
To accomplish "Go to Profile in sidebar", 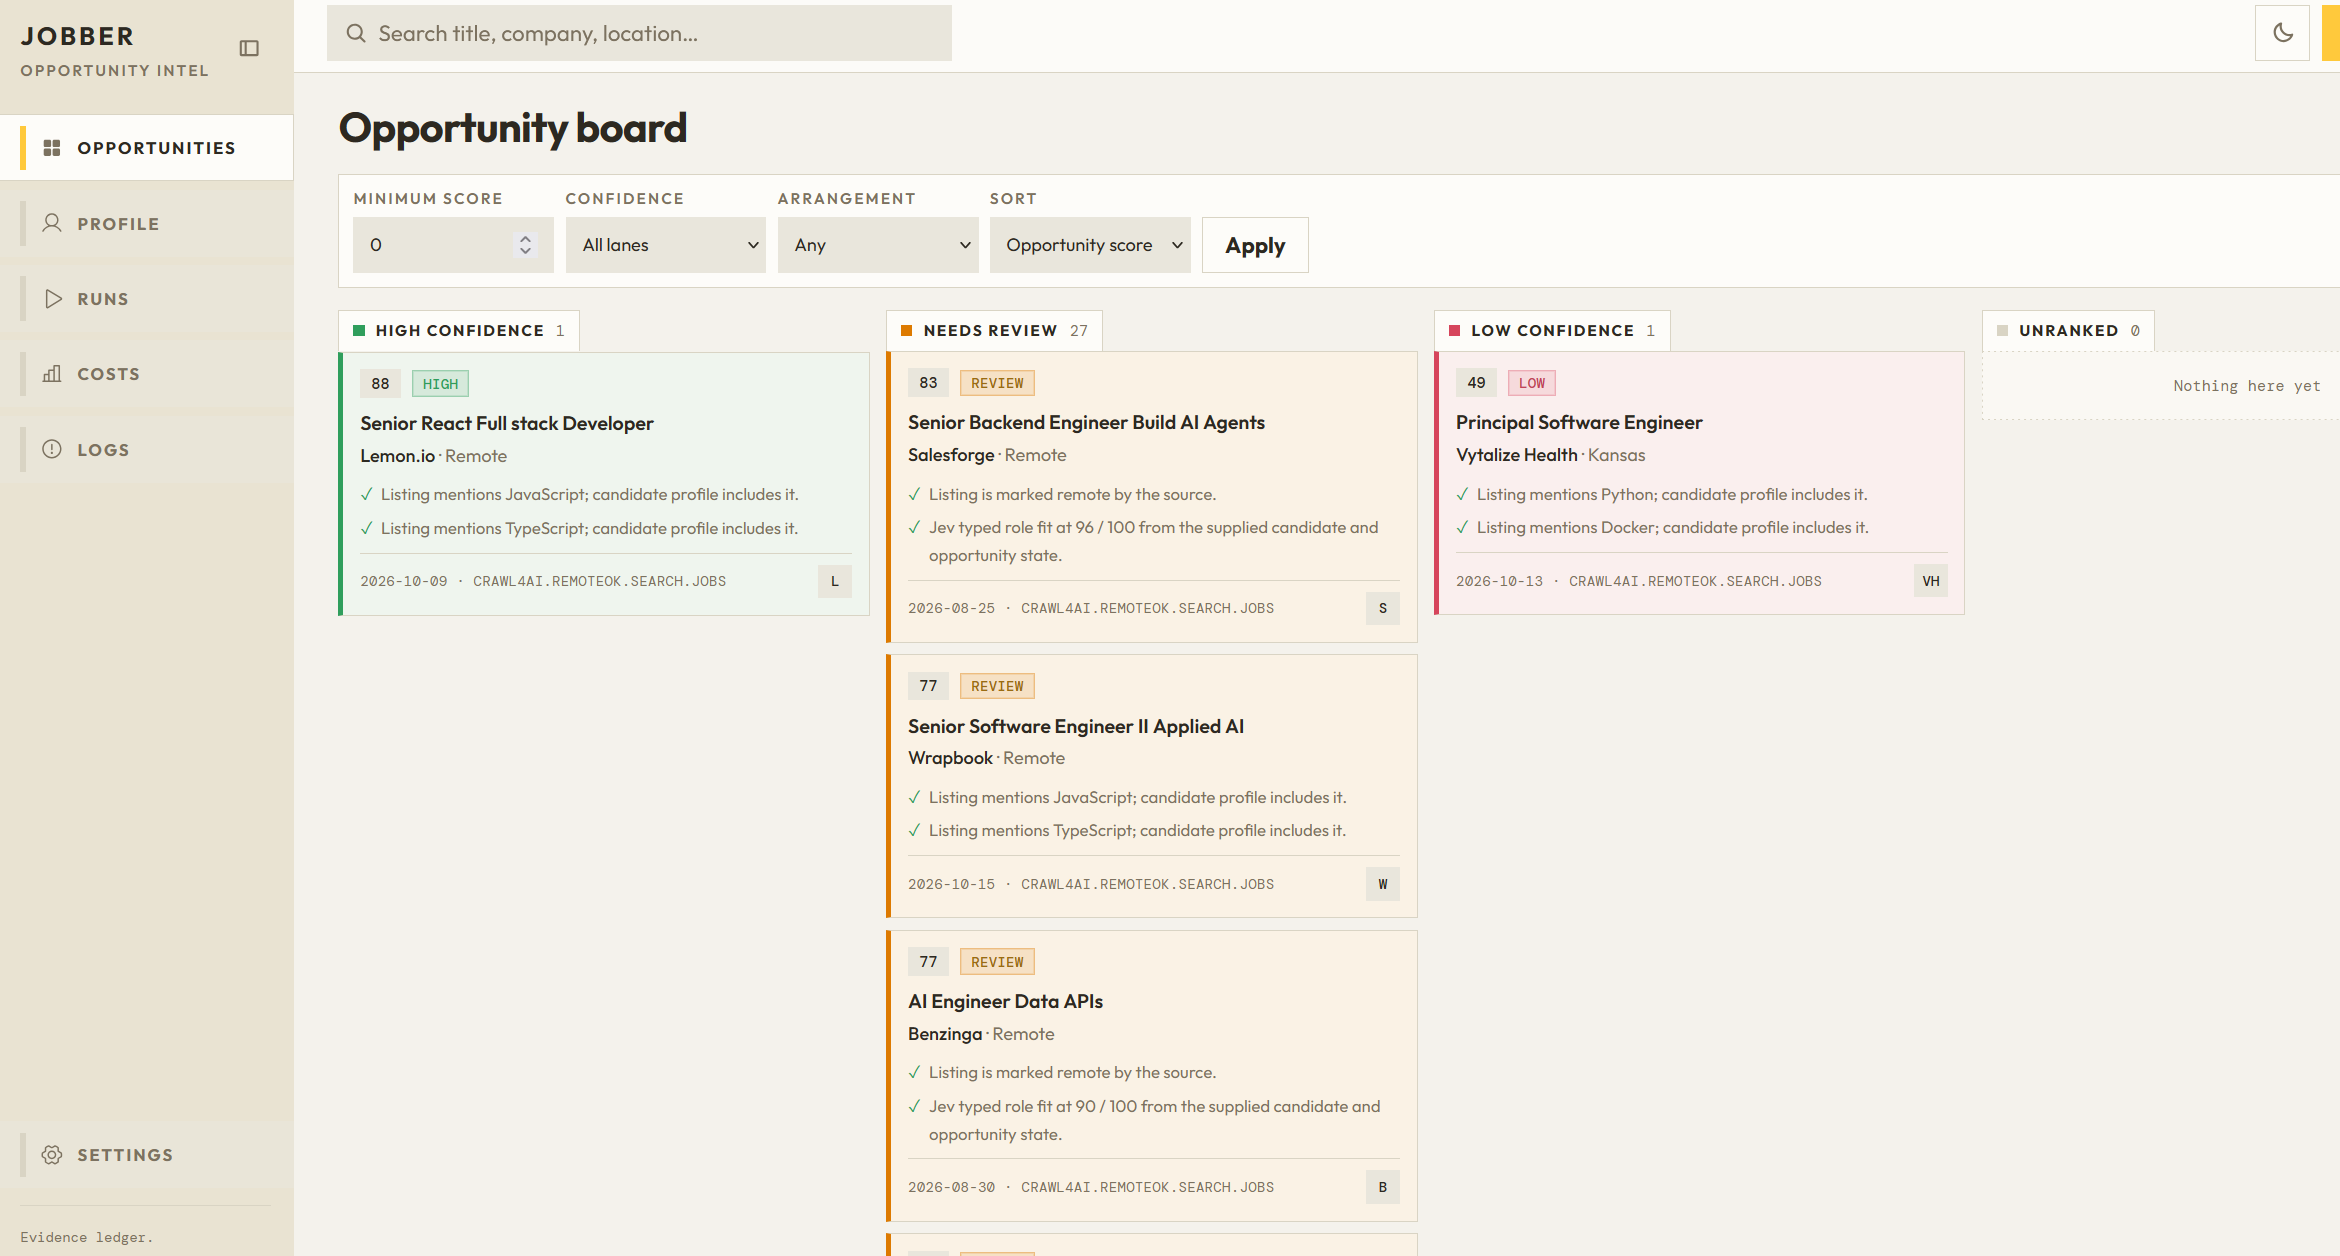I will pos(147,223).
